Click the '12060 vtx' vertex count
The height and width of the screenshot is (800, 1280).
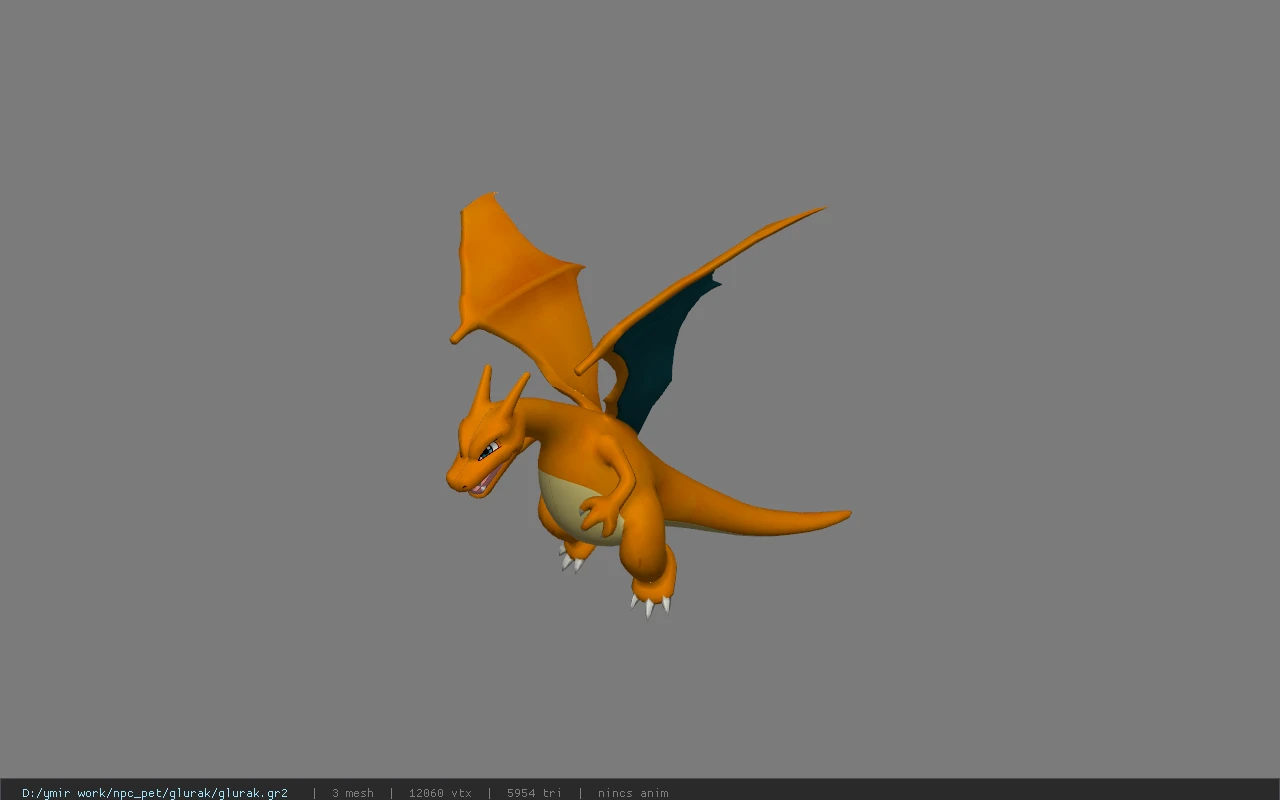(440, 793)
